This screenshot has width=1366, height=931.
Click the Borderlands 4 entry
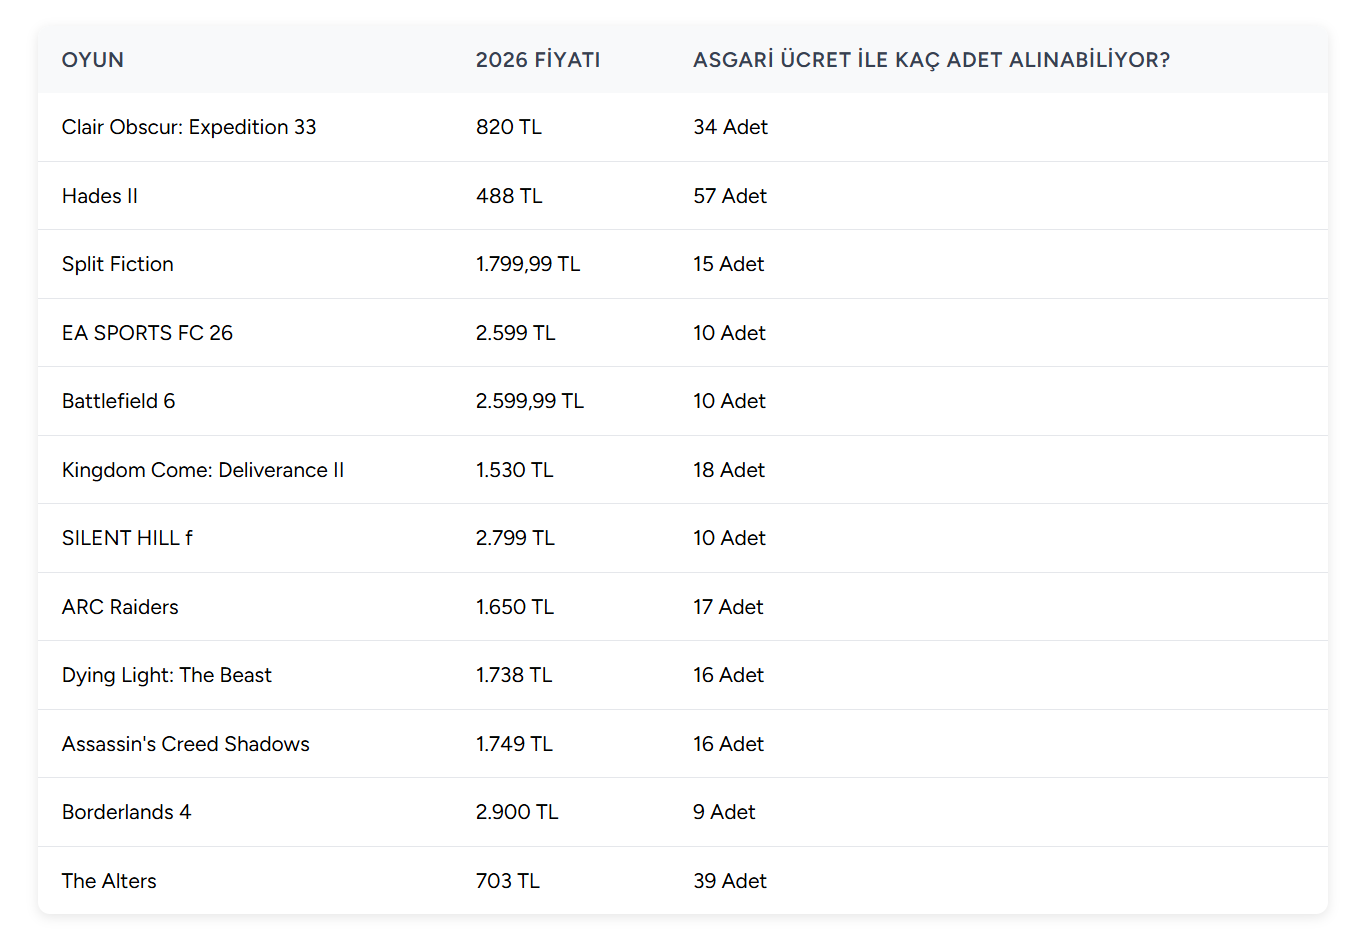(x=126, y=812)
